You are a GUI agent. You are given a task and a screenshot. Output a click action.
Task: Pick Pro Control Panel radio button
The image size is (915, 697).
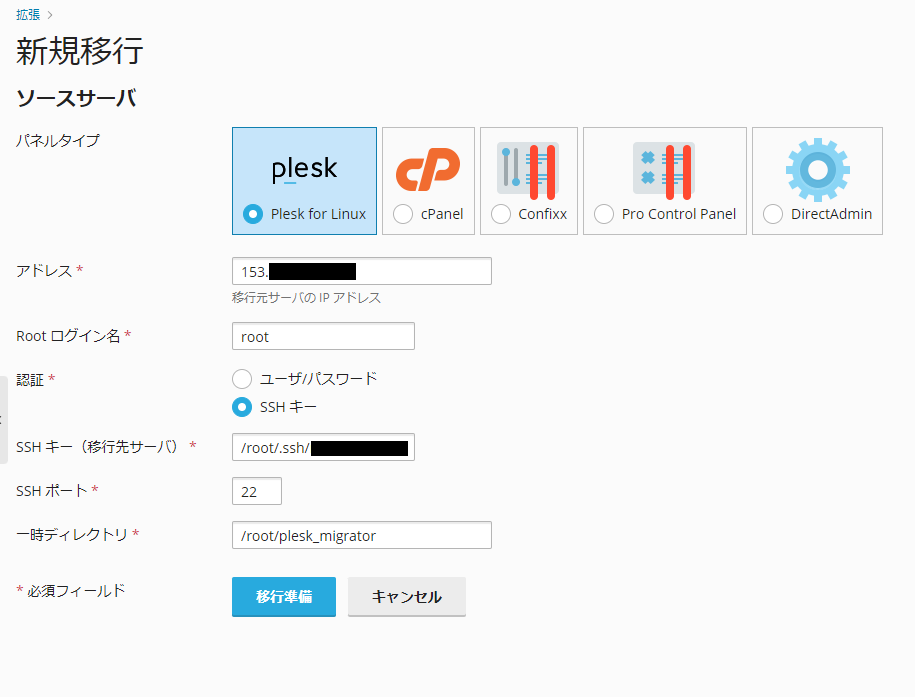coord(604,214)
